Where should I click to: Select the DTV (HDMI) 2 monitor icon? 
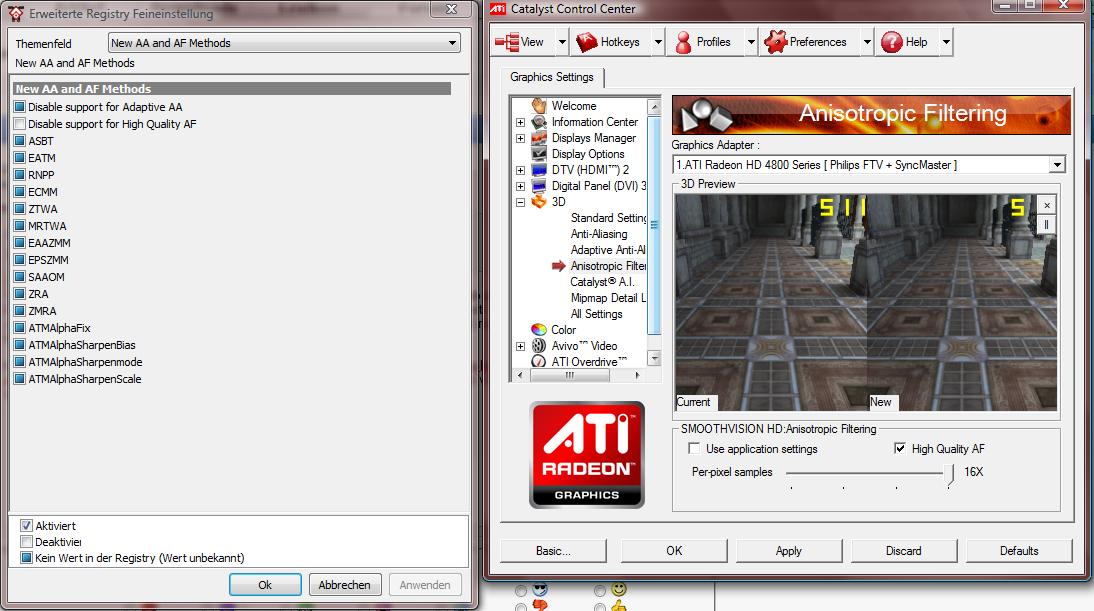(x=539, y=170)
